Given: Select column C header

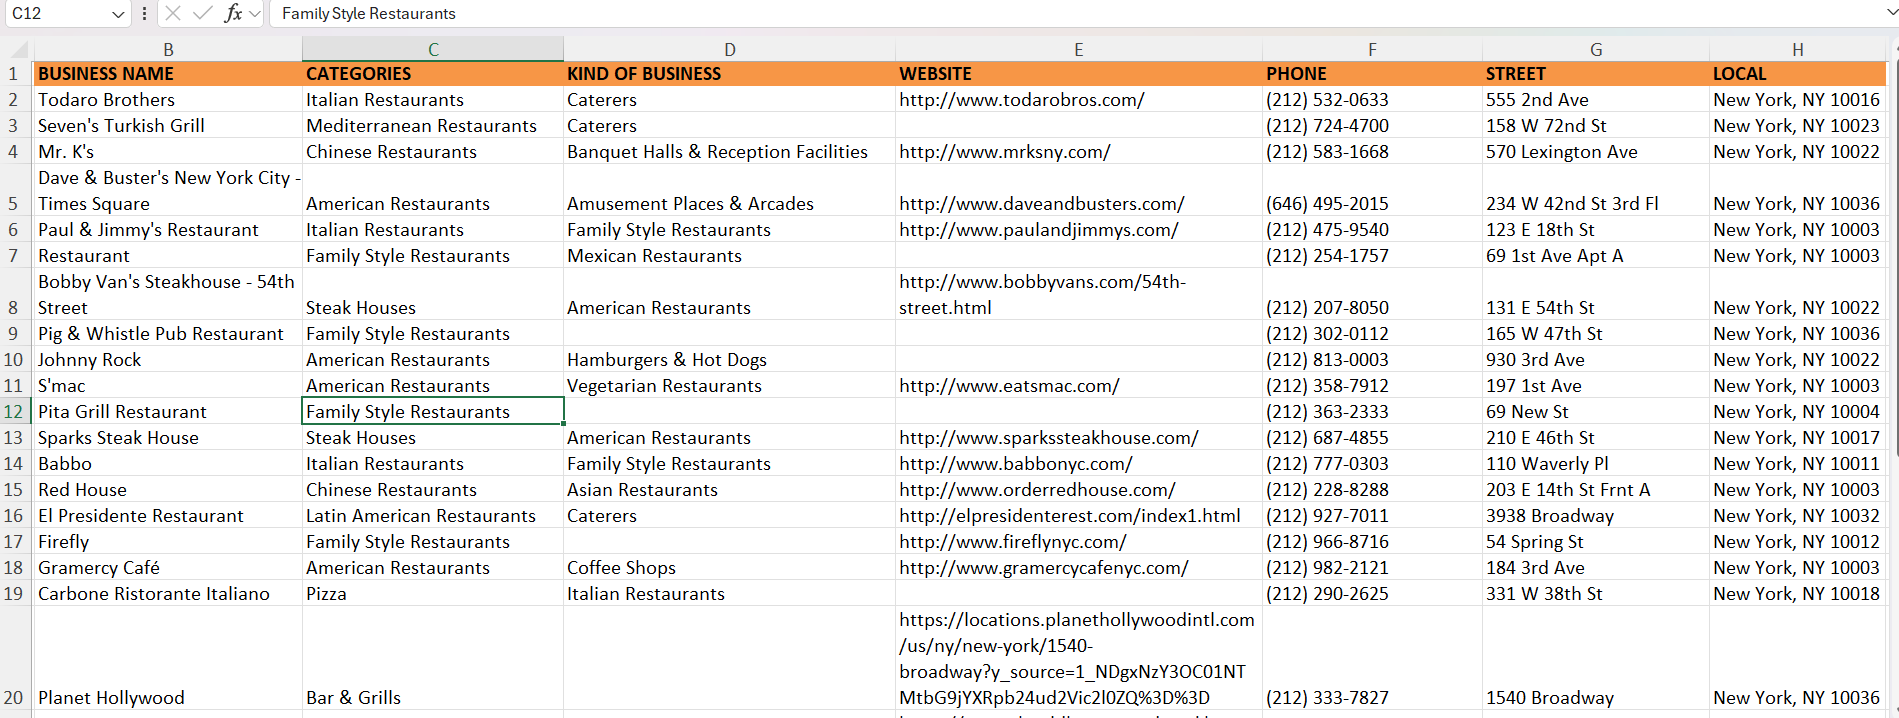Looking at the screenshot, I should tap(433, 49).
